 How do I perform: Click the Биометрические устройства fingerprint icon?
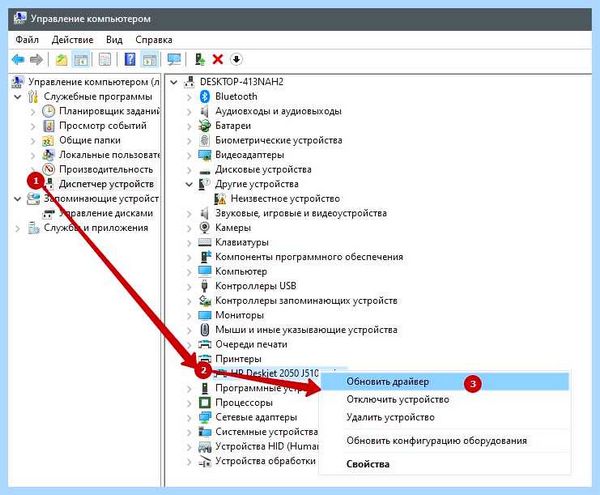(x=205, y=140)
